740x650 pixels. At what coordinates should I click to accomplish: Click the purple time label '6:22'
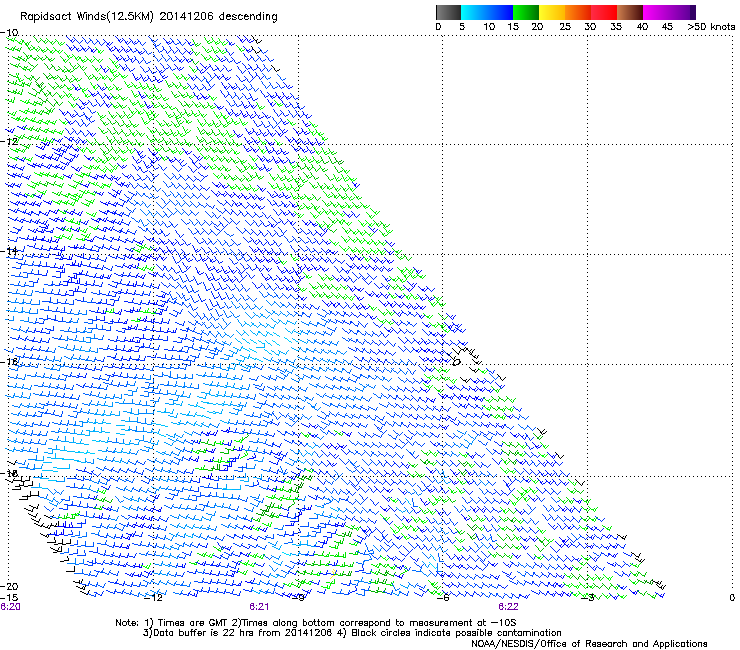pos(508,607)
